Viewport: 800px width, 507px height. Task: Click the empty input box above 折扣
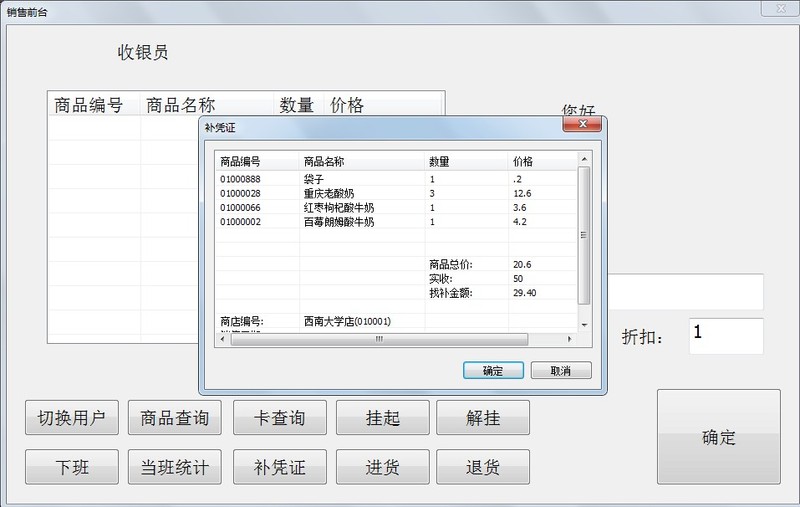(686, 292)
